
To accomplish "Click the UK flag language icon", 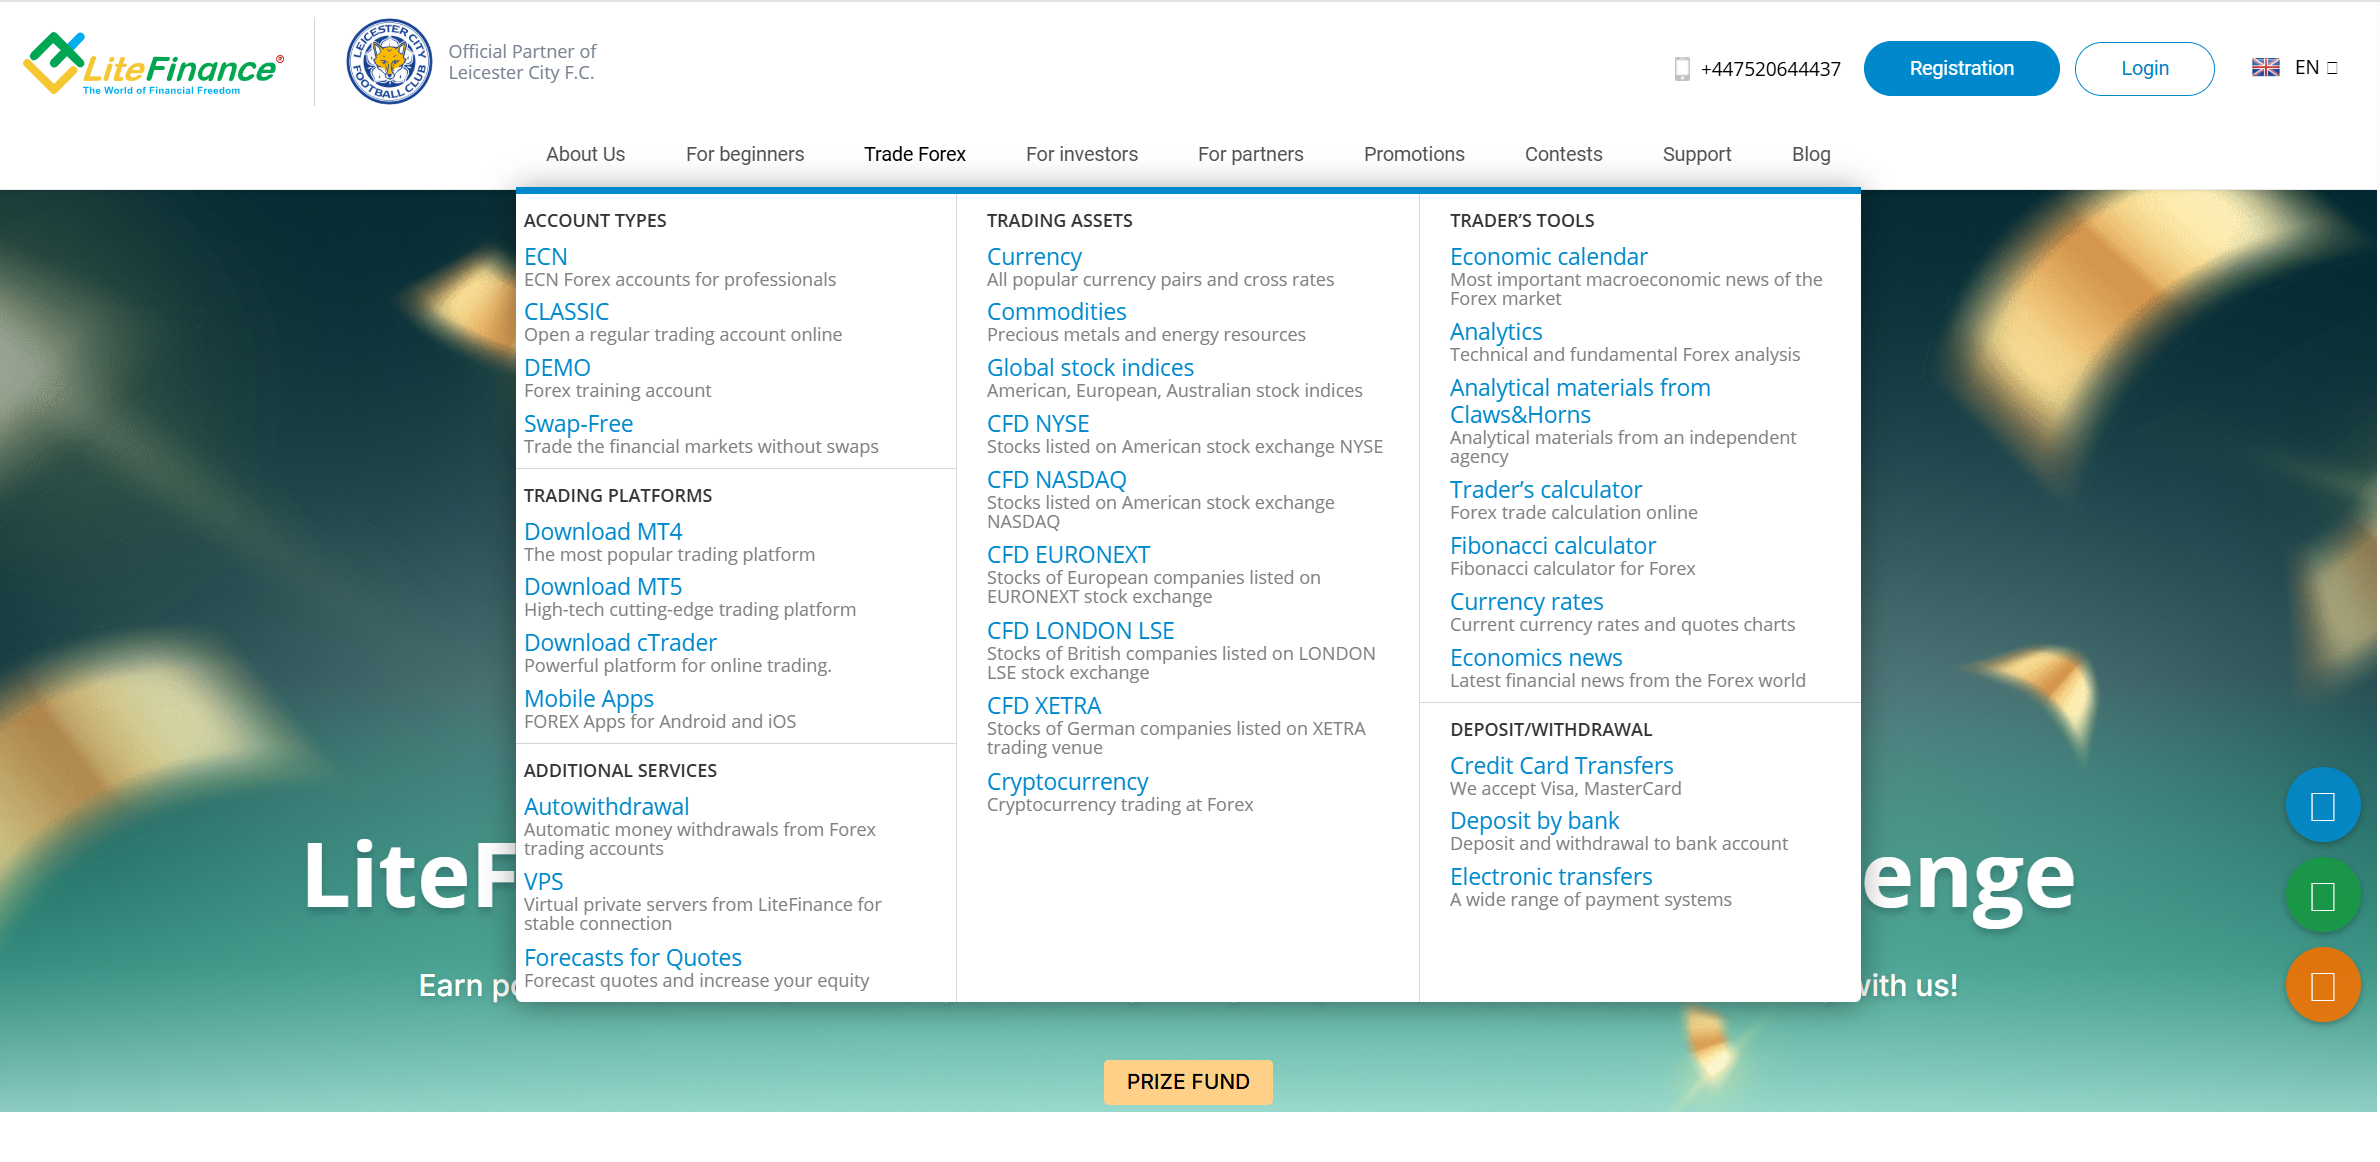I will (2265, 67).
